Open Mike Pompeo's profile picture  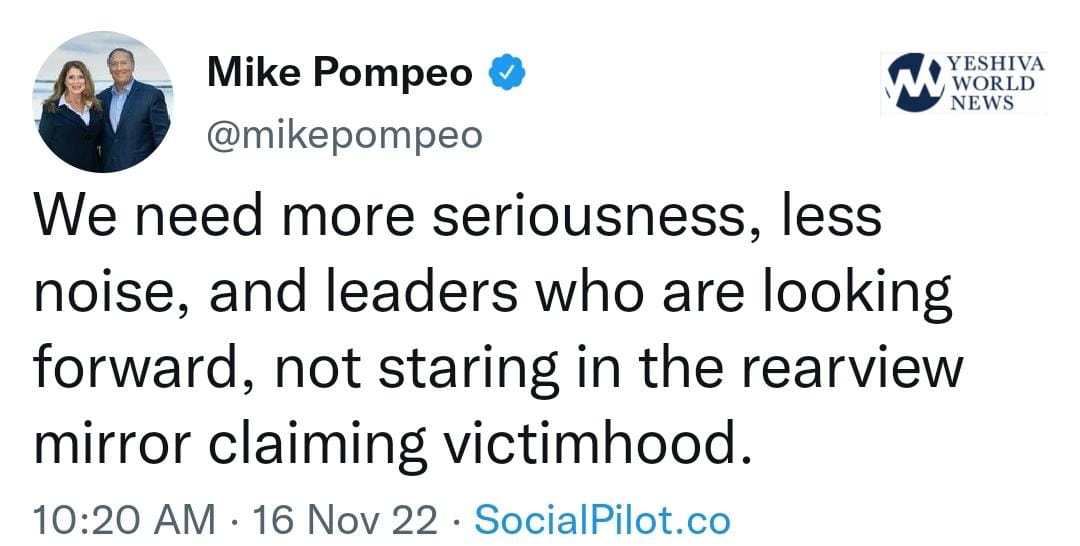pos(104,103)
